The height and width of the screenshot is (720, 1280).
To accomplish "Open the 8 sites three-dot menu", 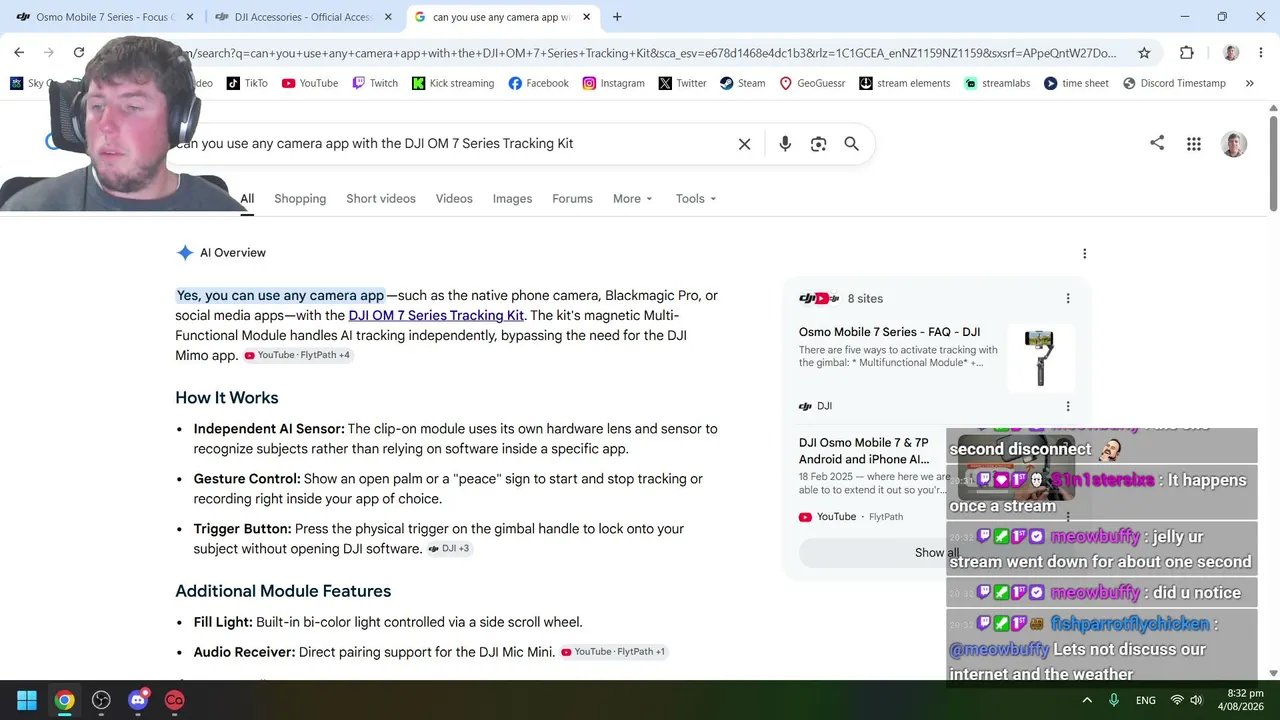I will click(1067, 298).
